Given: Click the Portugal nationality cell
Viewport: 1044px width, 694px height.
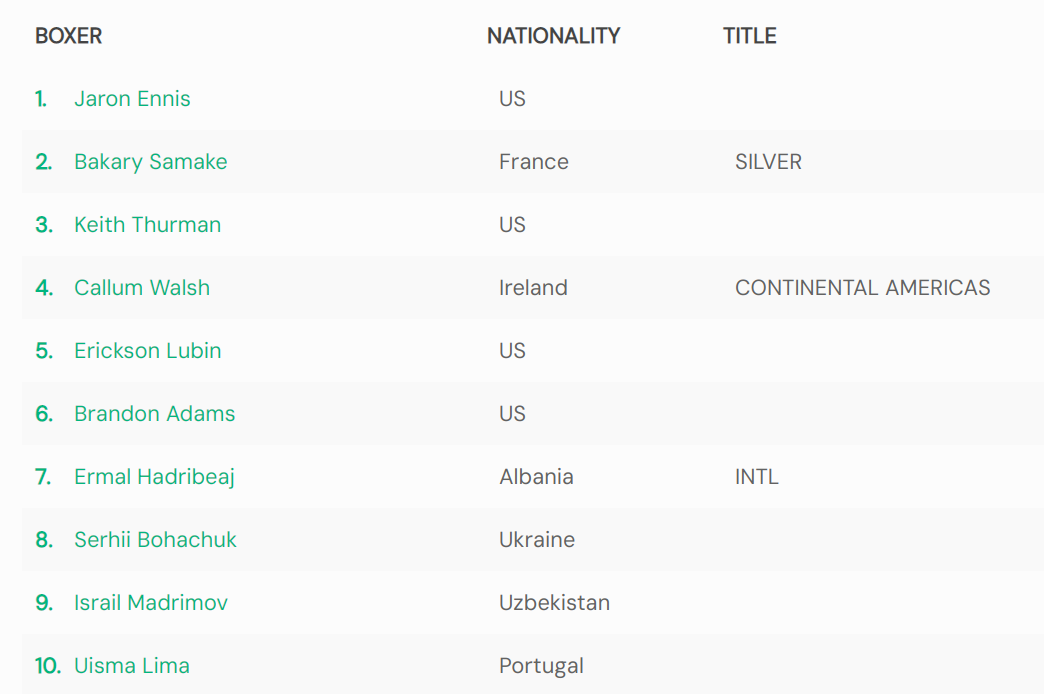Looking at the screenshot, I should click(541, 666).
